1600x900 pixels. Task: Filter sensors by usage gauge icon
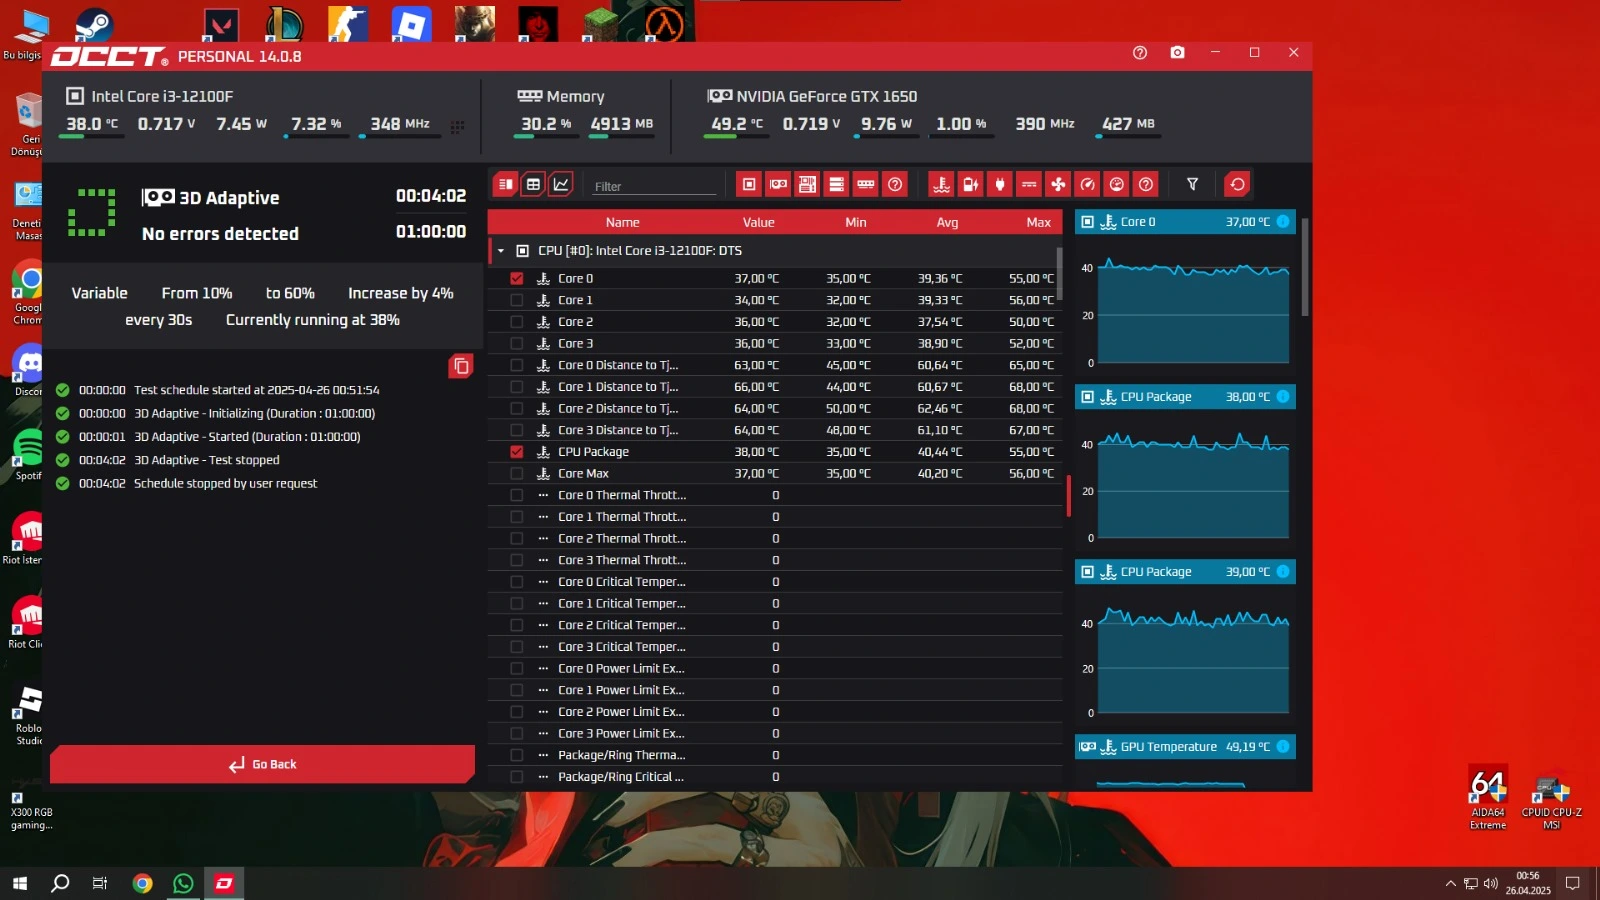tap(1117, 184)
